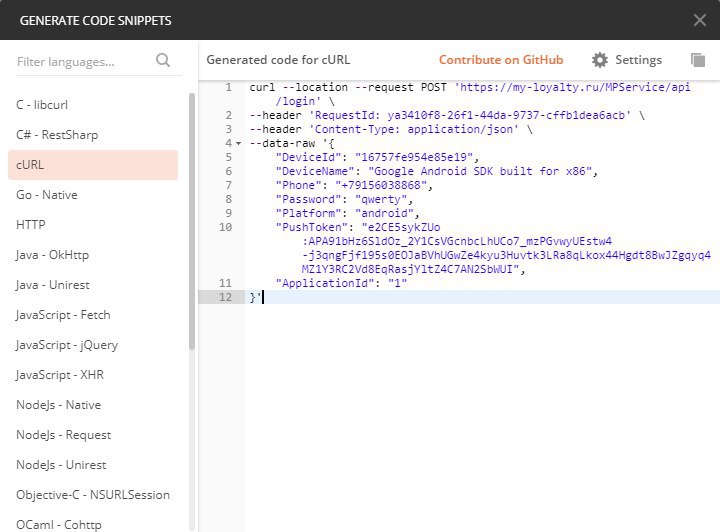Open the Contribute on GitHub link

pos(501,60)
